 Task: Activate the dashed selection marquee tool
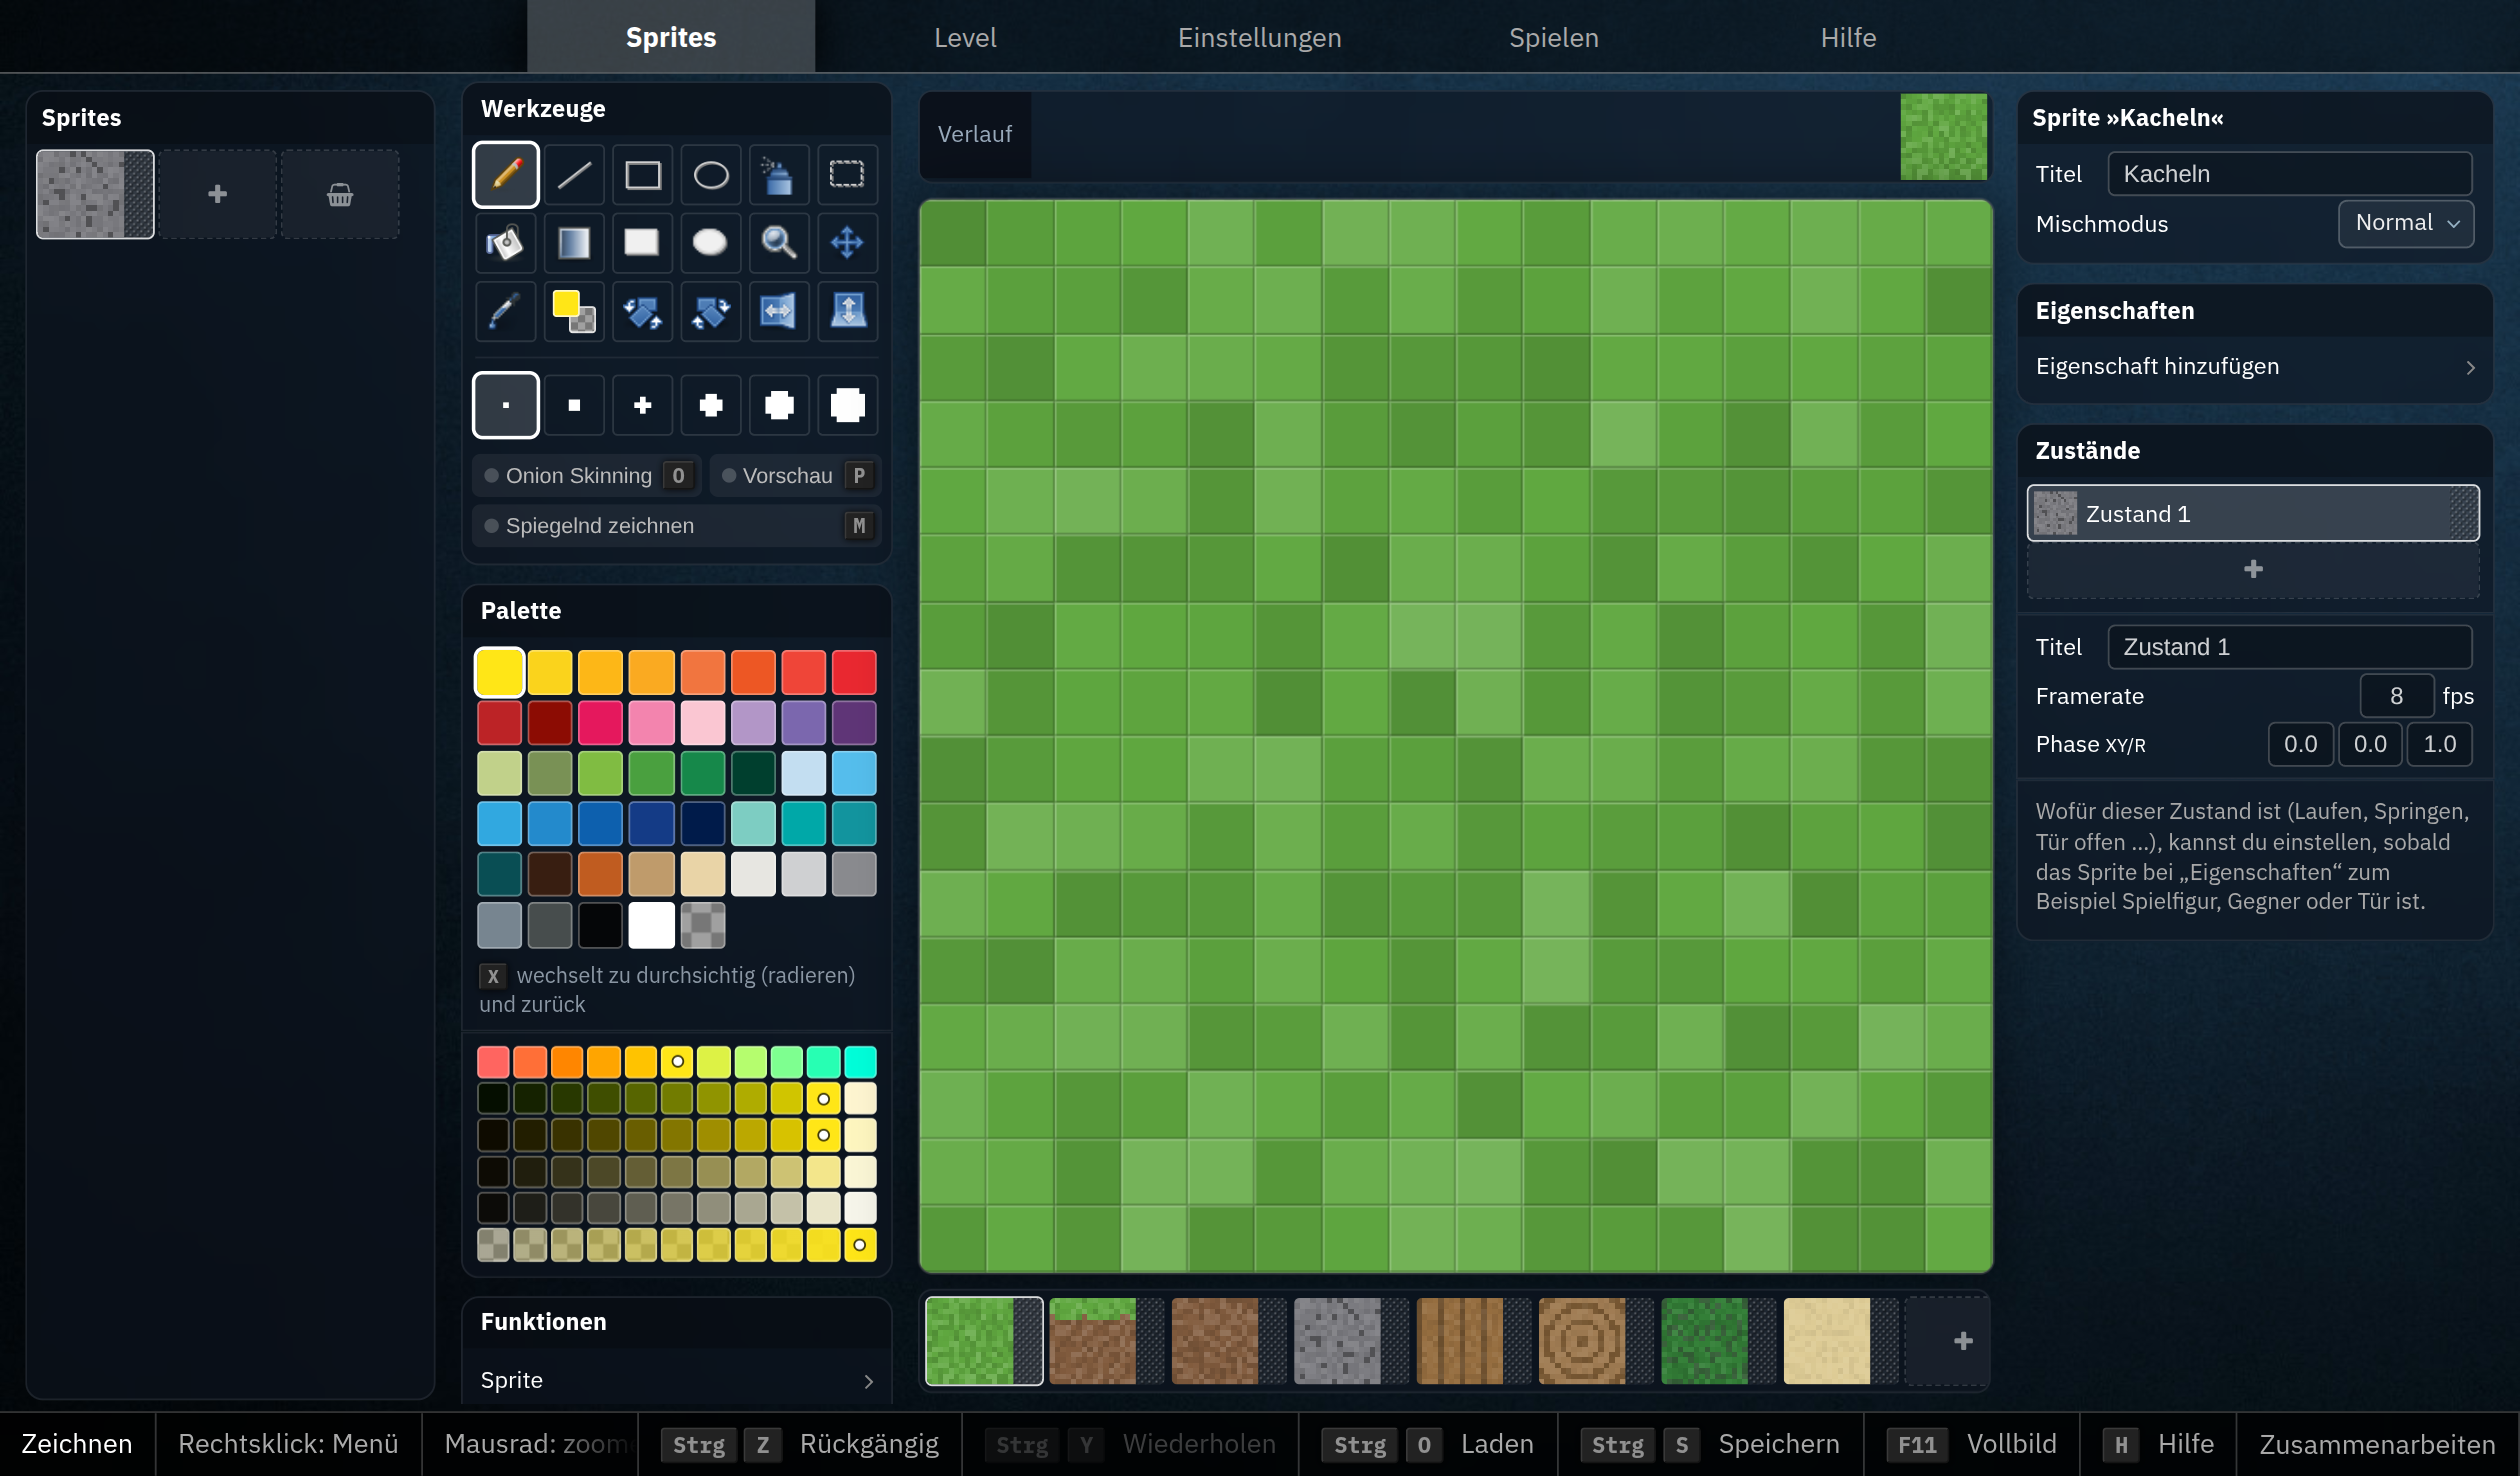[x=847, y=175]
